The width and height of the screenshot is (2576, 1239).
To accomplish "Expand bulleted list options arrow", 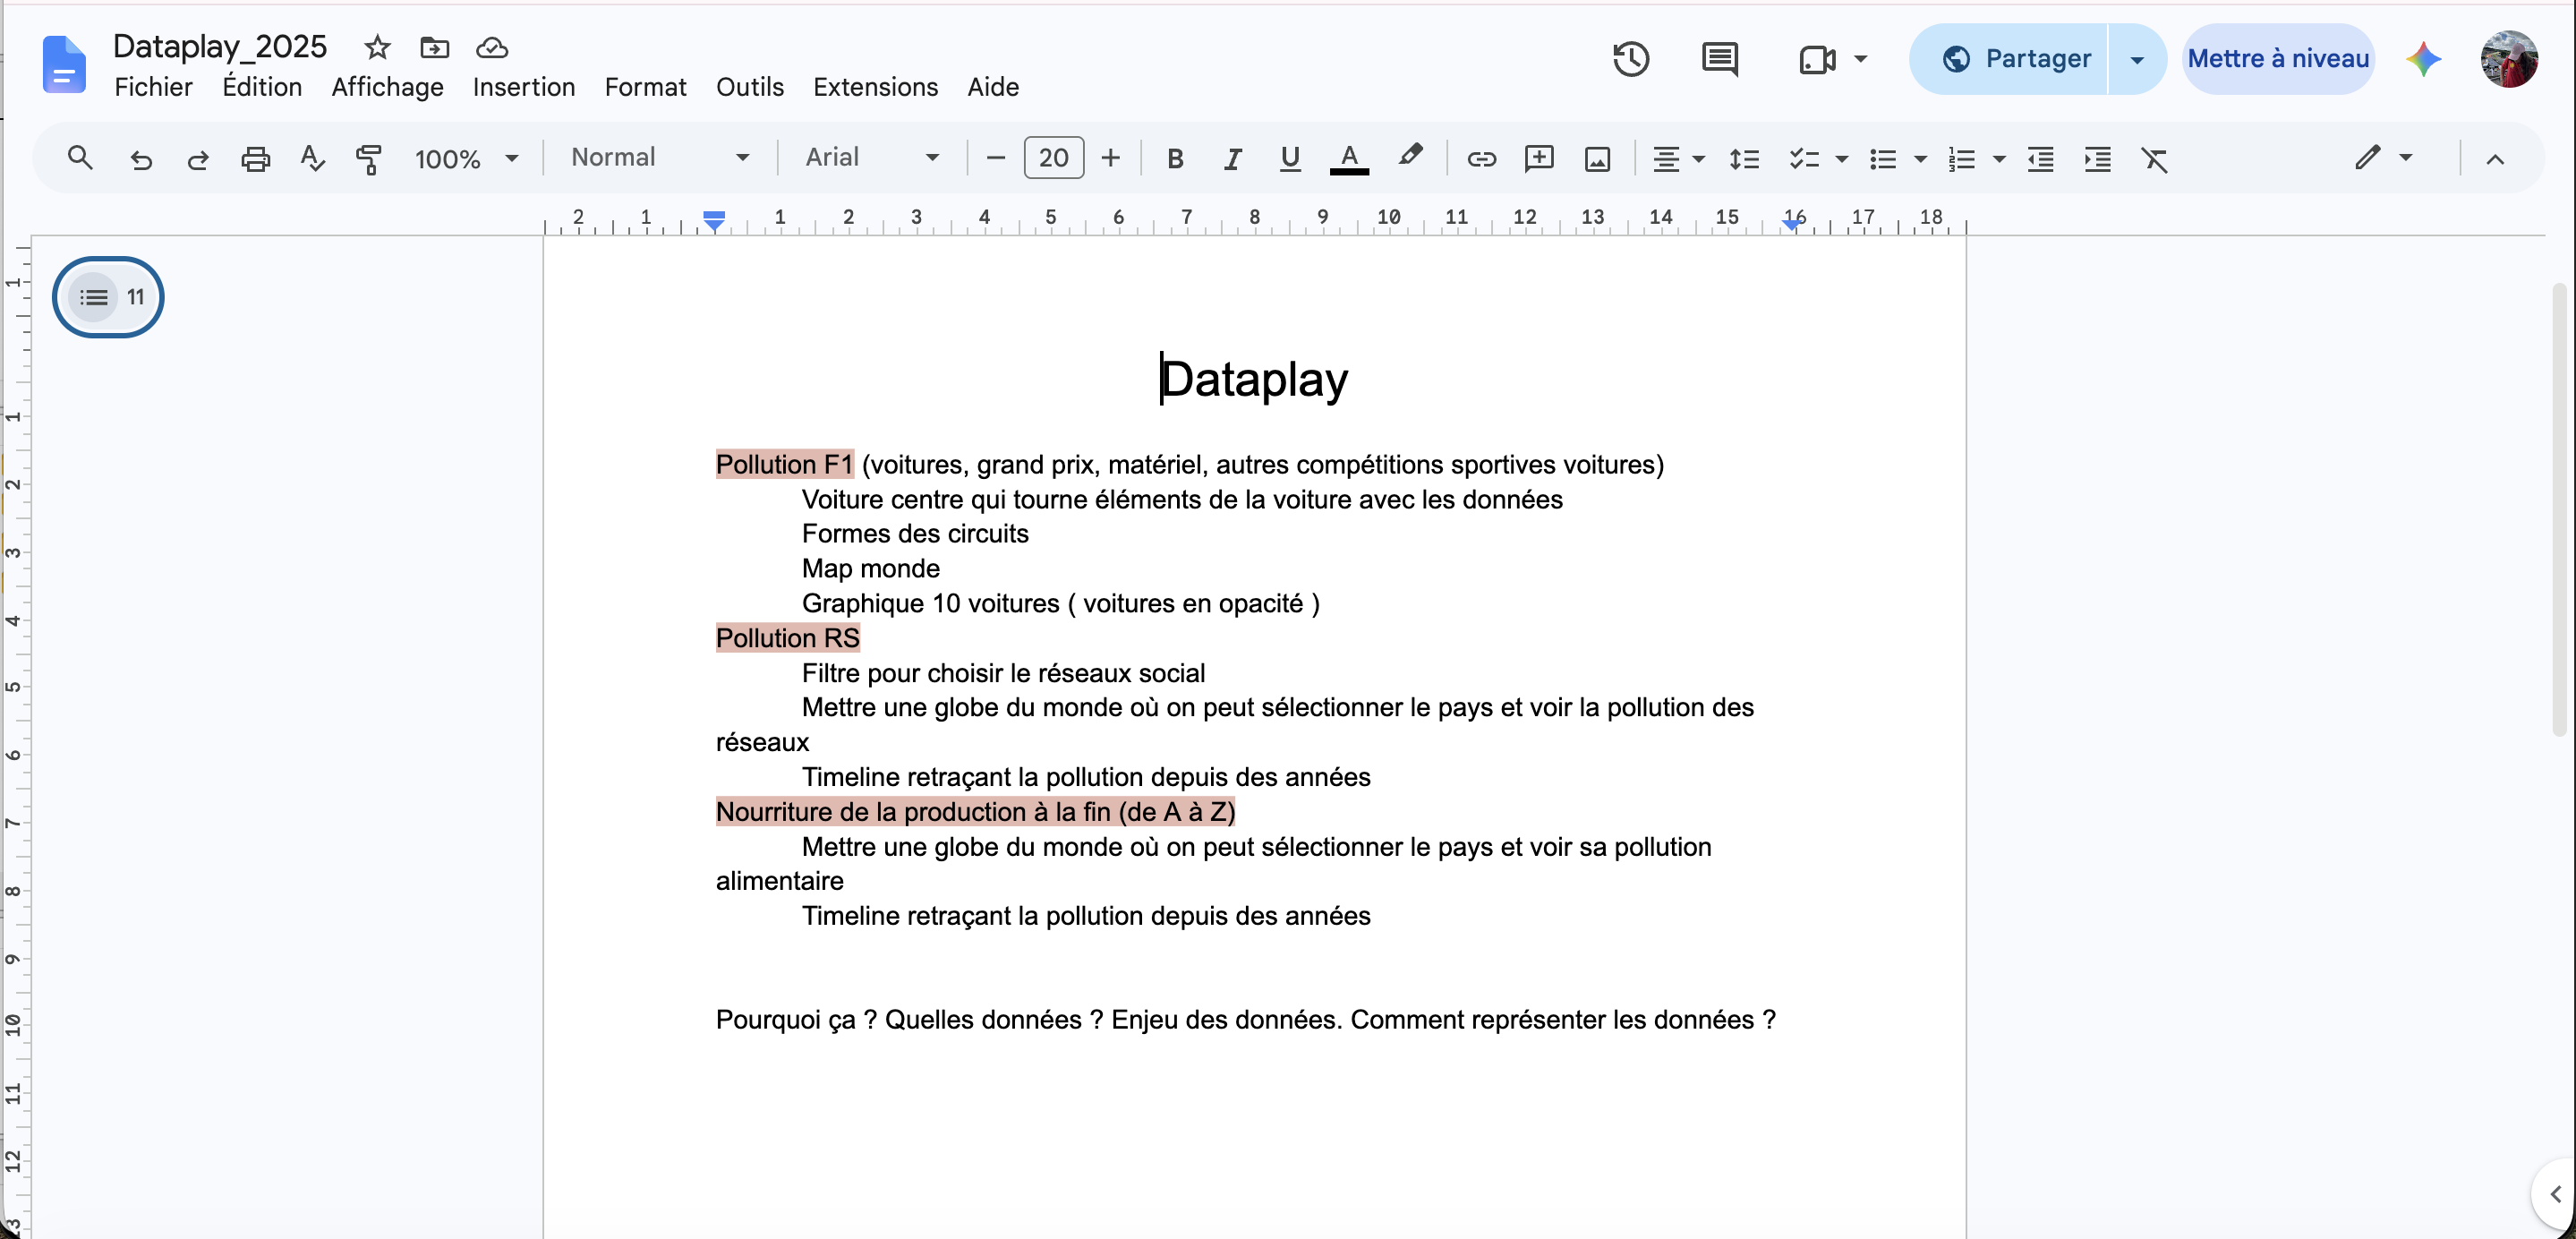I will click(1920, 158).
